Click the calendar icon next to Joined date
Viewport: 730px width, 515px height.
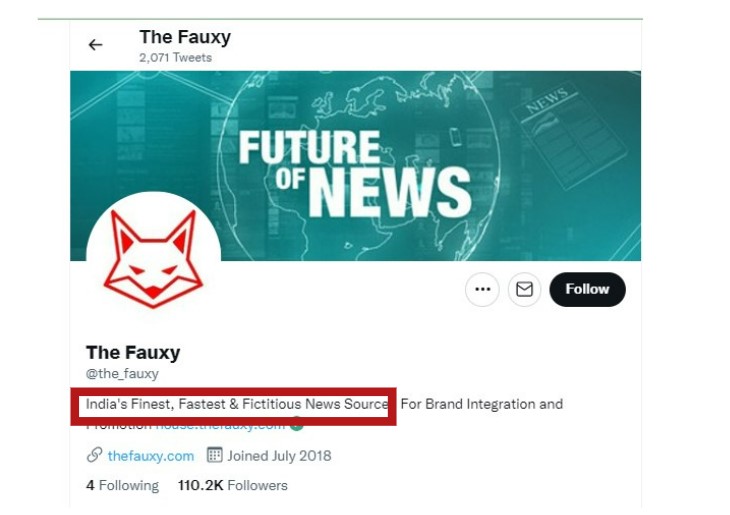pyautogui.click(x=214, y=455)
